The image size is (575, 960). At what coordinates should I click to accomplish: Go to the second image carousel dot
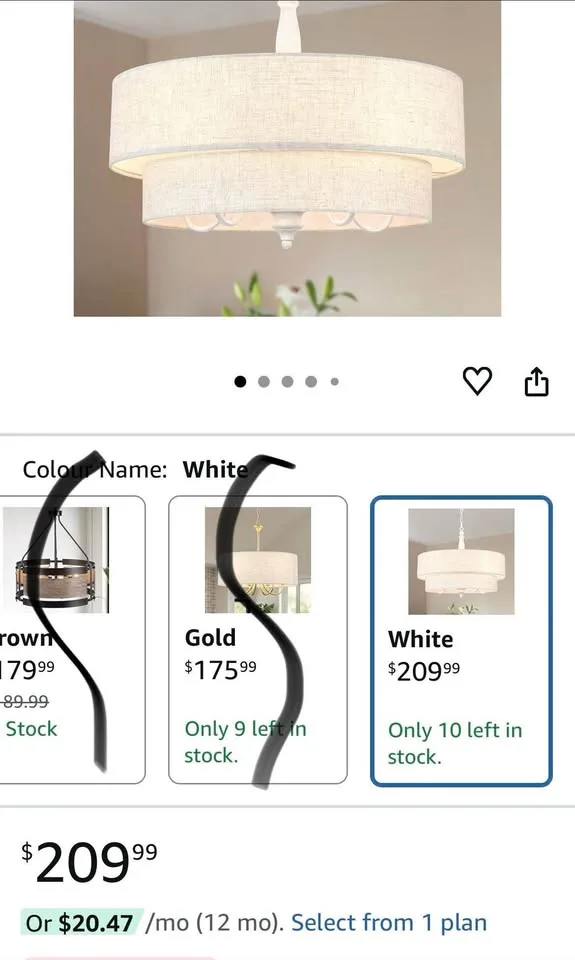(x=264, y=381)
